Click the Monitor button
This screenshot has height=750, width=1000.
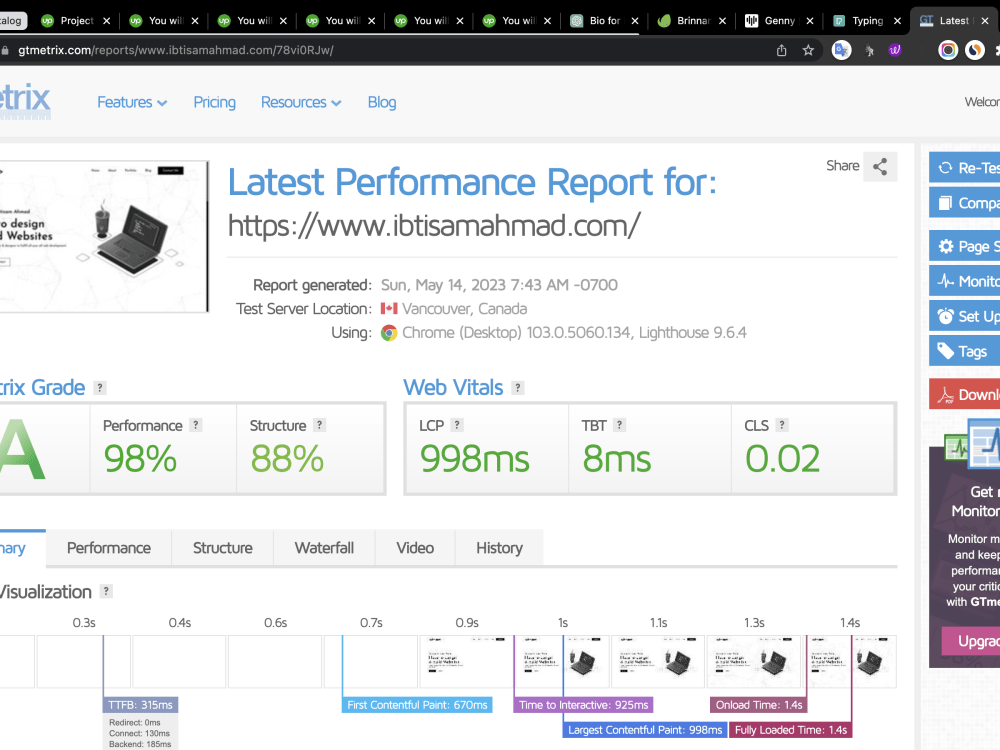point(964,281)
